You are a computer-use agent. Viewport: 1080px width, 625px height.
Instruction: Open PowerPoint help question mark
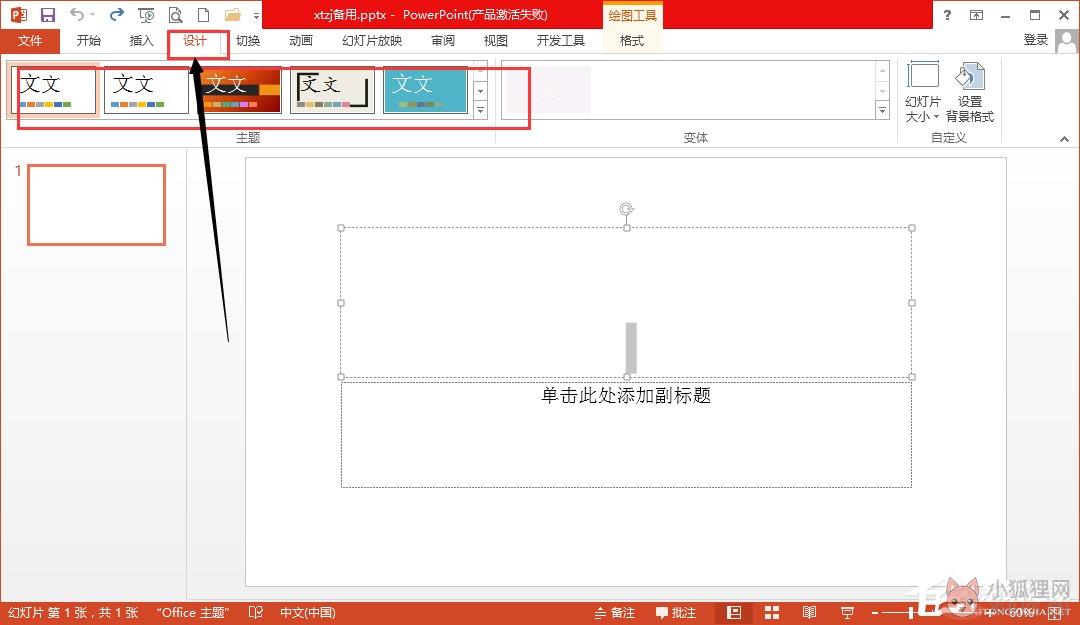[x=947, y=14]
